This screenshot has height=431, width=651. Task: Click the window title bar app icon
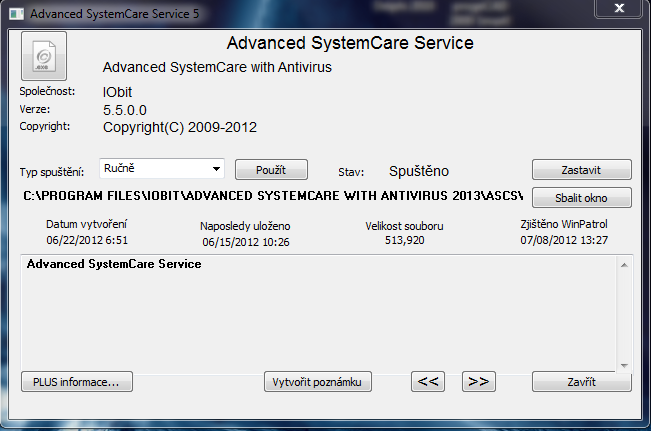17,14
